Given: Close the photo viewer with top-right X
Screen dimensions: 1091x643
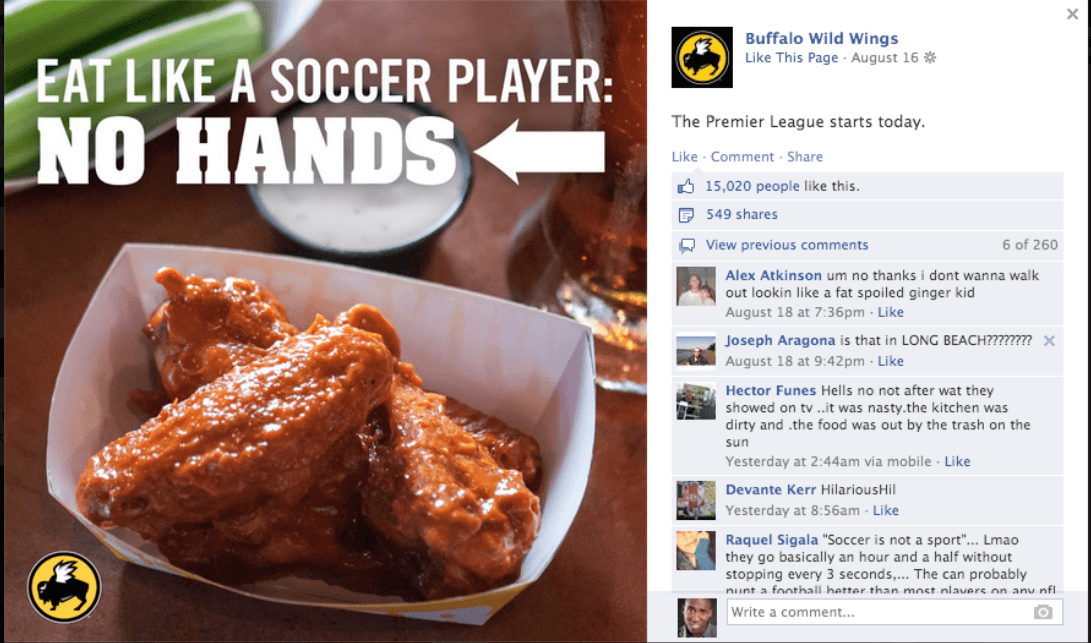Looking at the screenshot, I should 1072,14.
